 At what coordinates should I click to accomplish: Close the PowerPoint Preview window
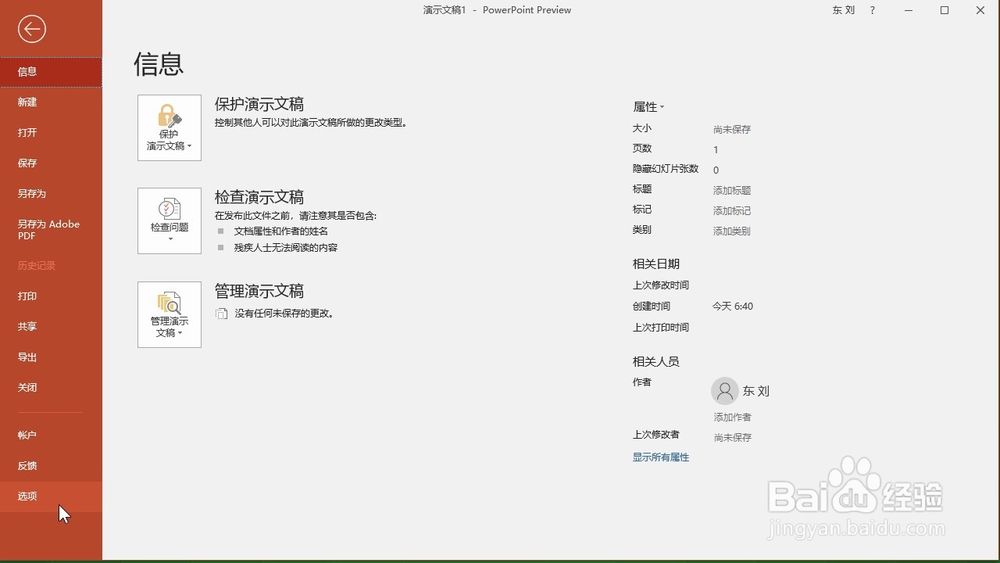pyautogui.click(x=980, y=10)
